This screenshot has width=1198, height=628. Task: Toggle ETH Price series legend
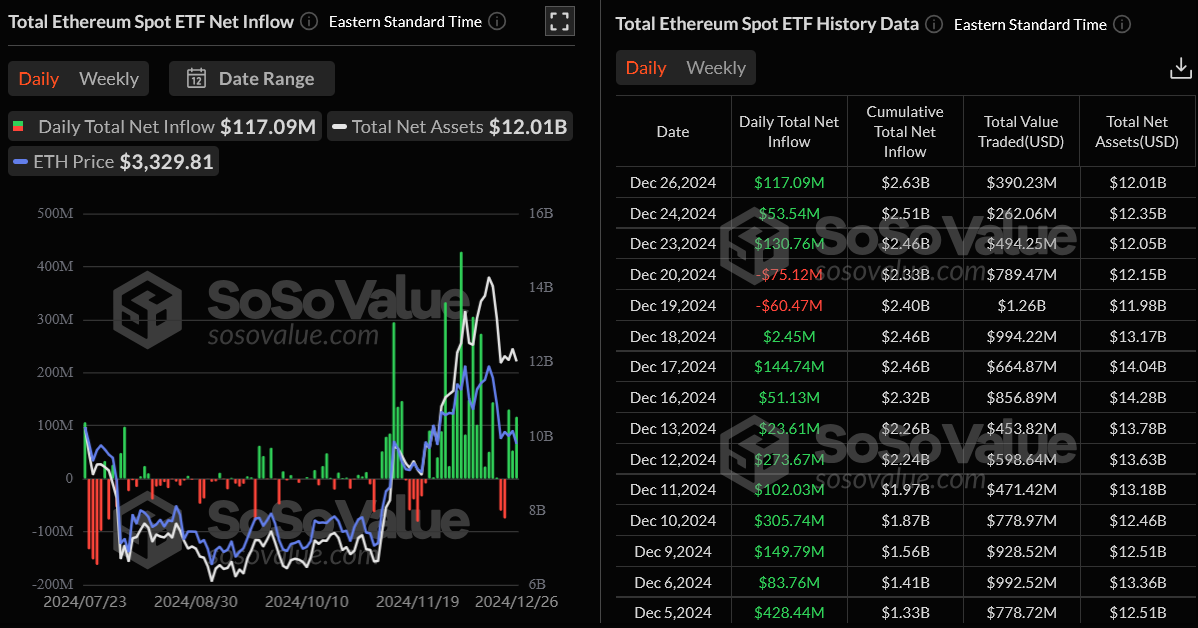113,162
